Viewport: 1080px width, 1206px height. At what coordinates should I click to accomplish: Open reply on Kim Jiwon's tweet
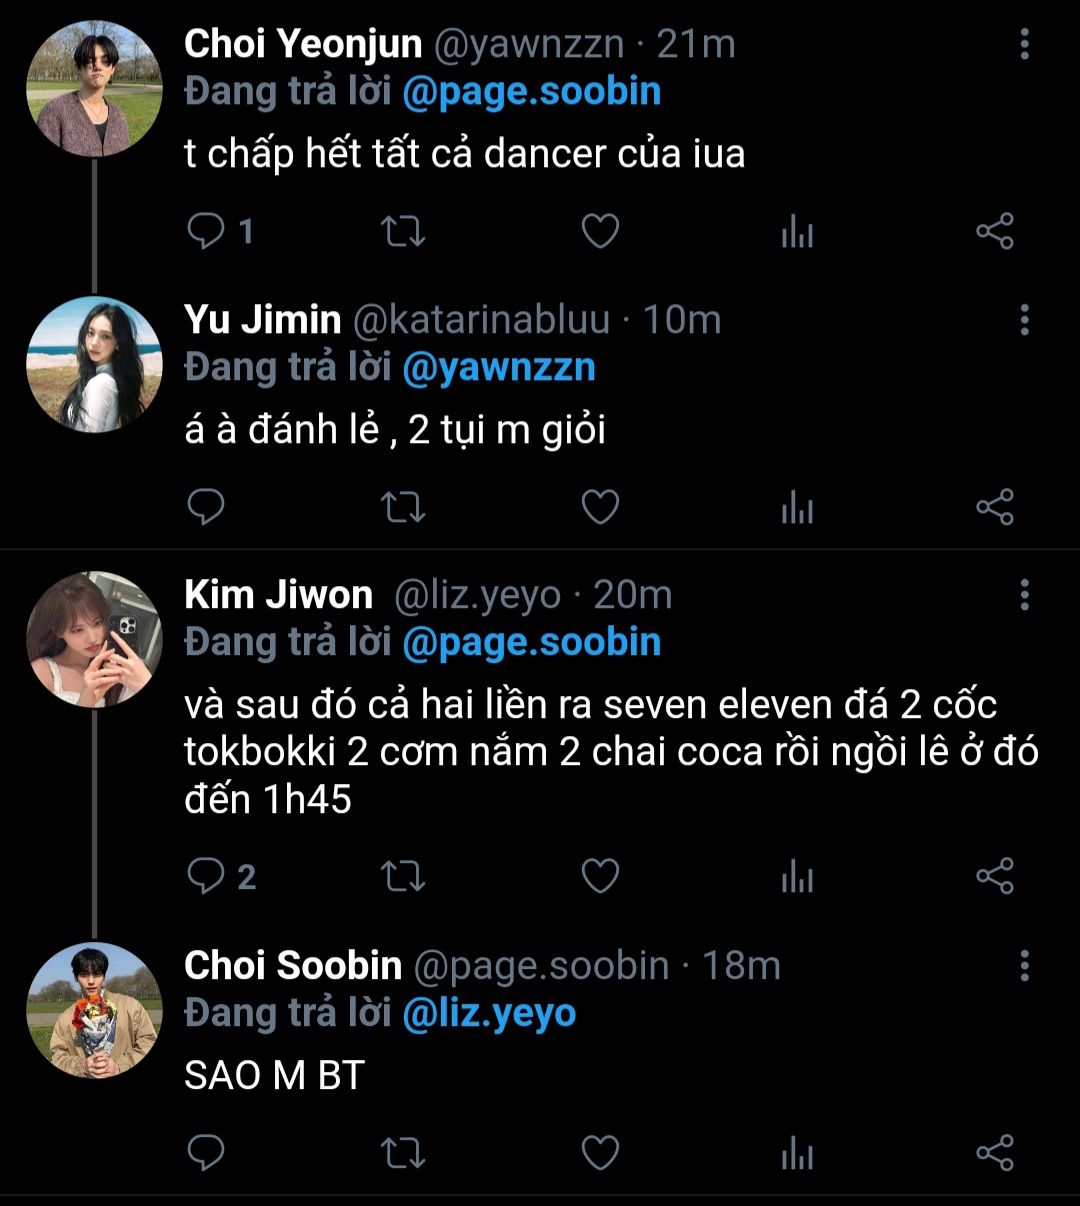pyautogui.click(x=207, y=877)
